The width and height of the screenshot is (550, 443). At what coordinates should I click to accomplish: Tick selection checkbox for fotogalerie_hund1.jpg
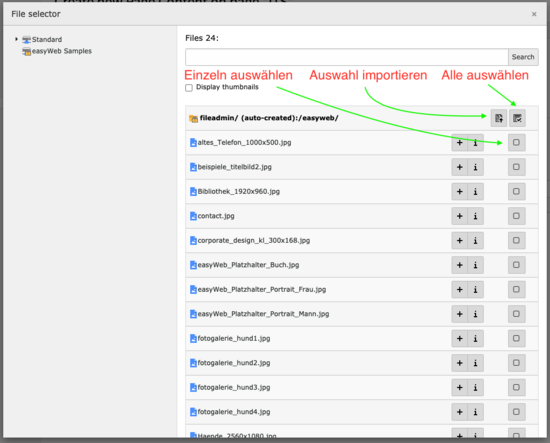pos(517,338)
